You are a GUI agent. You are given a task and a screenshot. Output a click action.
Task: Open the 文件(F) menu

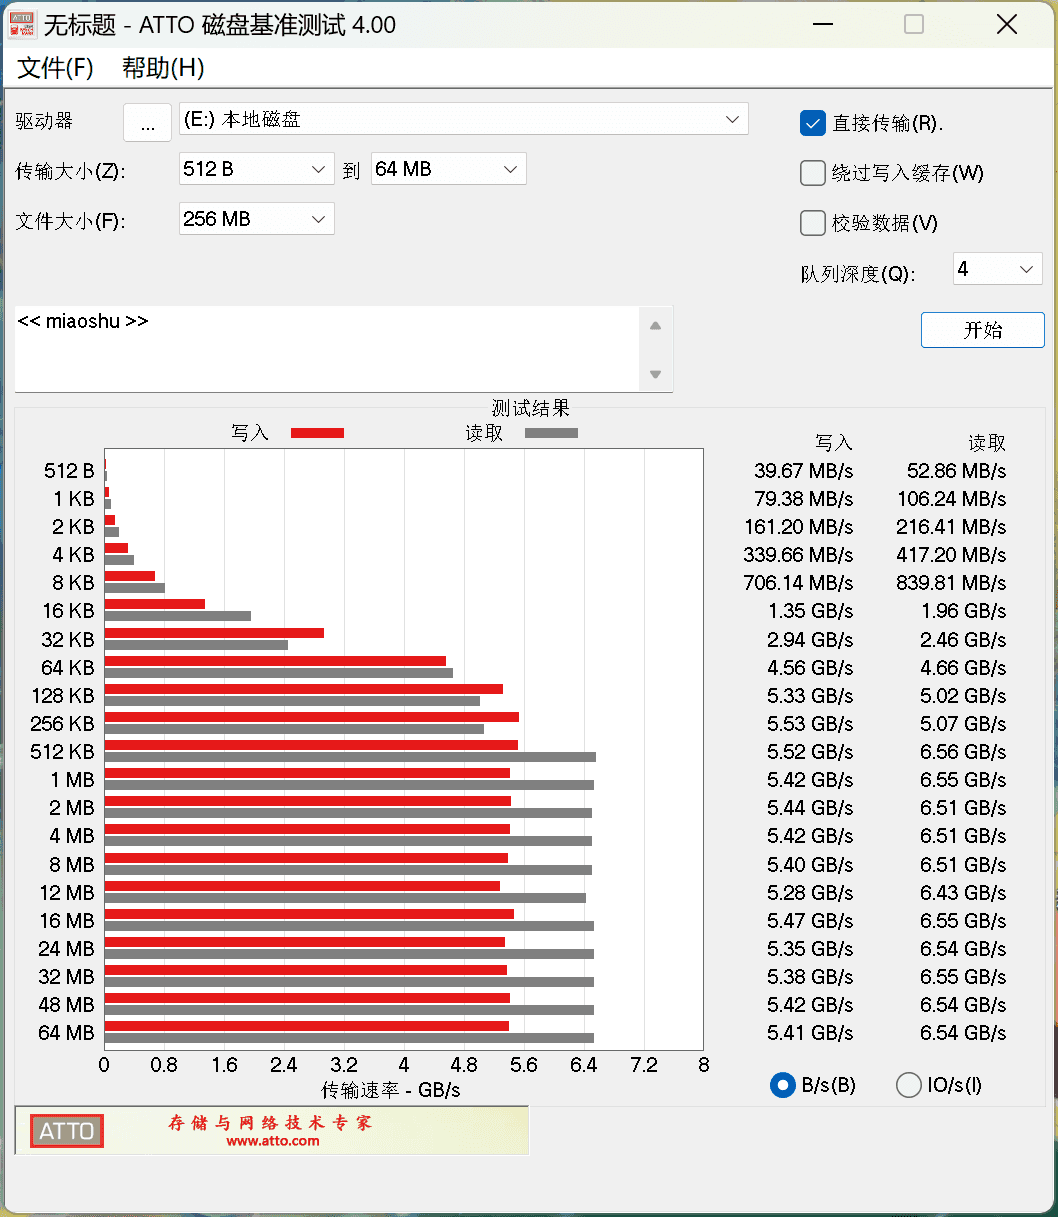[54, 68]
